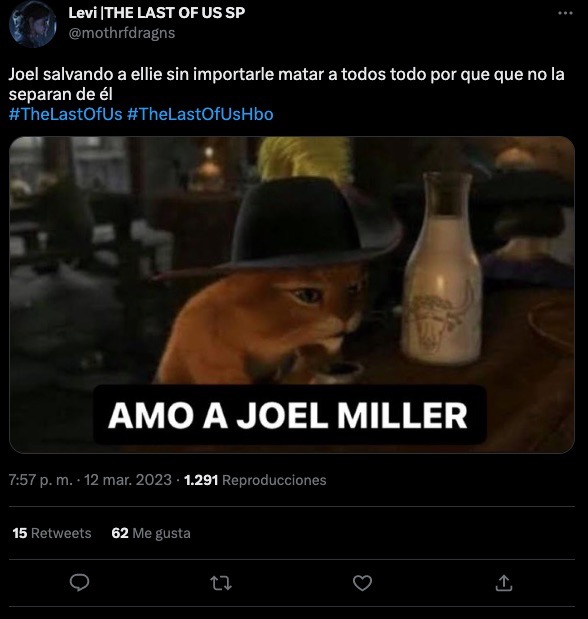Click the reply speech bubble icon
Screen dimensions: 588x619
point(79,583)
